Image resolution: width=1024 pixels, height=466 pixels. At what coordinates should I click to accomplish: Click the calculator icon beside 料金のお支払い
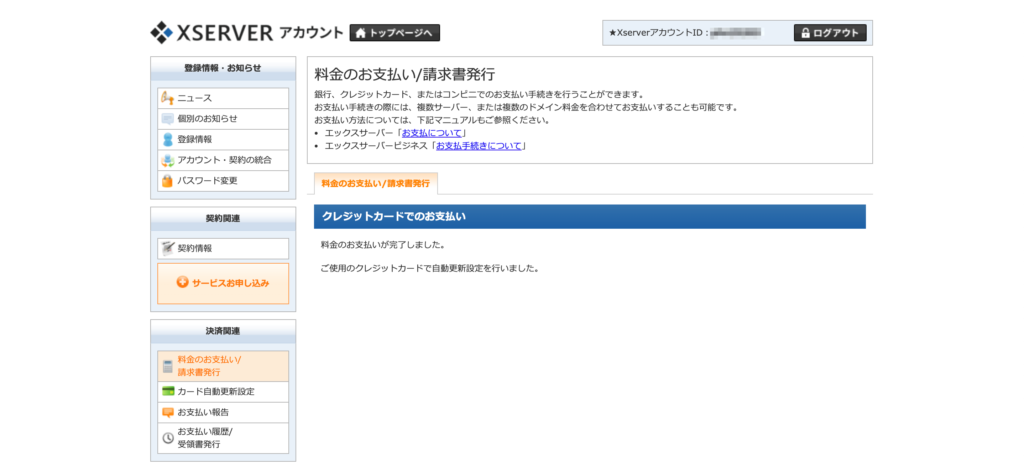click(x=168, y=366)
